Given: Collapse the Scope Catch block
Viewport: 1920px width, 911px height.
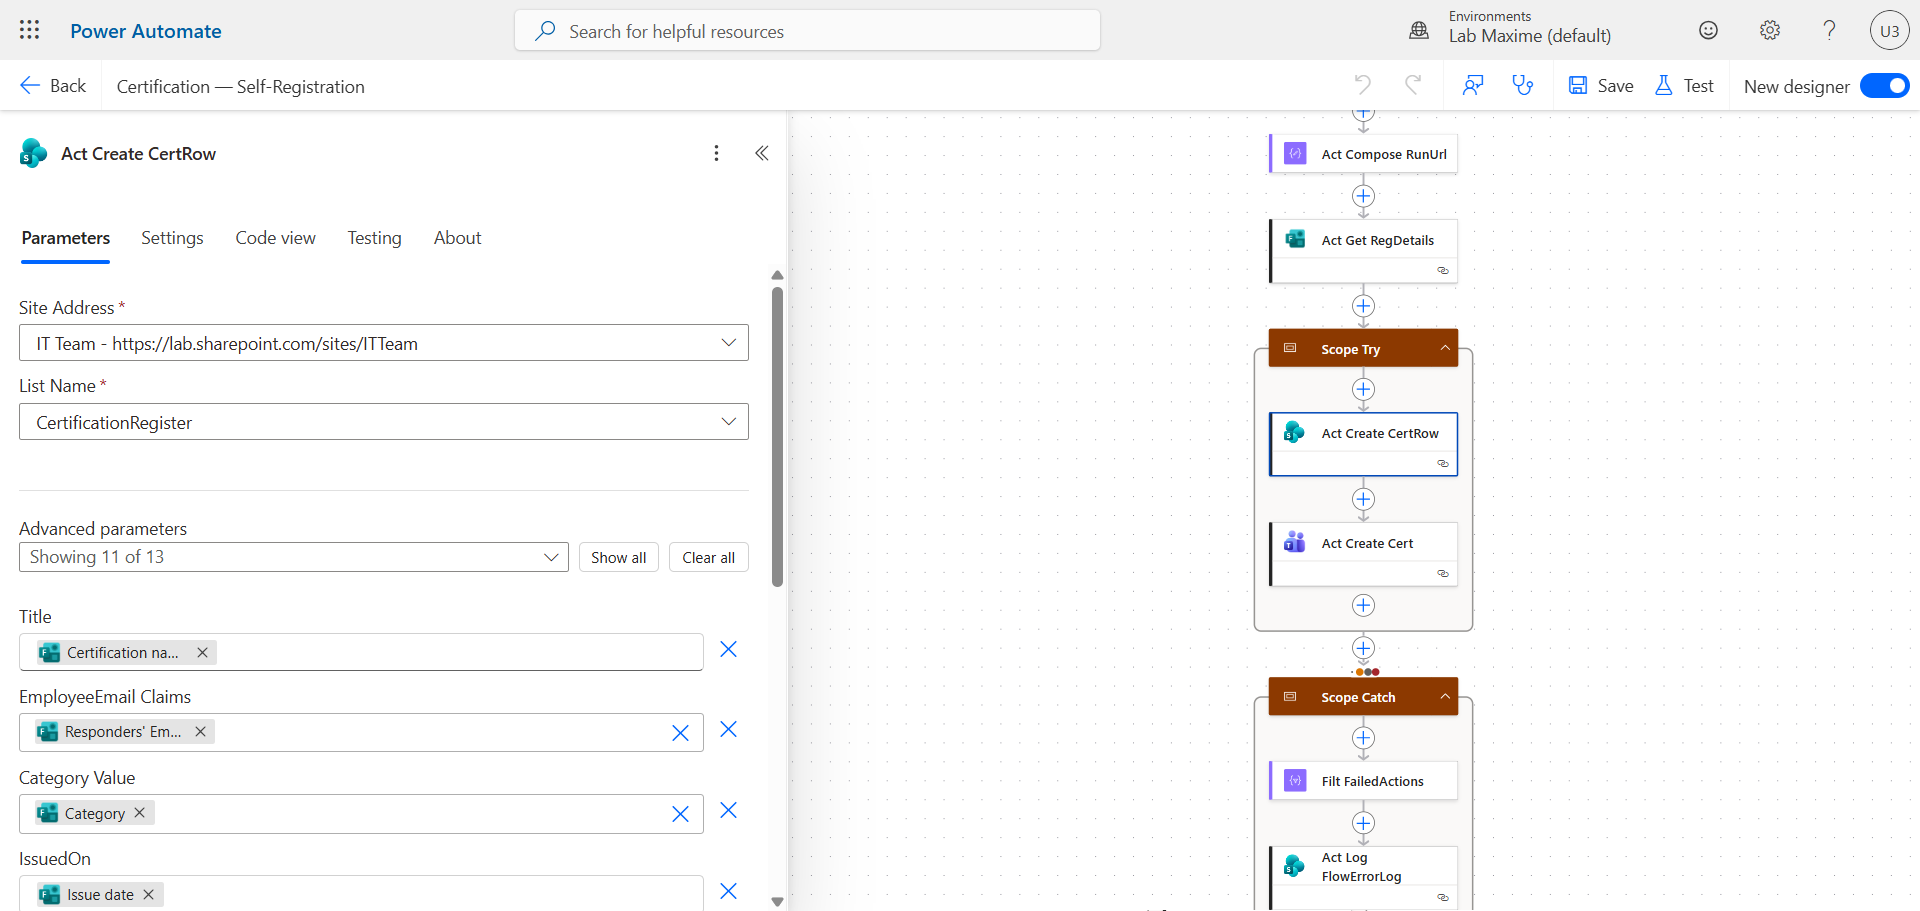Looking at the screenshot, I should [x=1445, y=696].
